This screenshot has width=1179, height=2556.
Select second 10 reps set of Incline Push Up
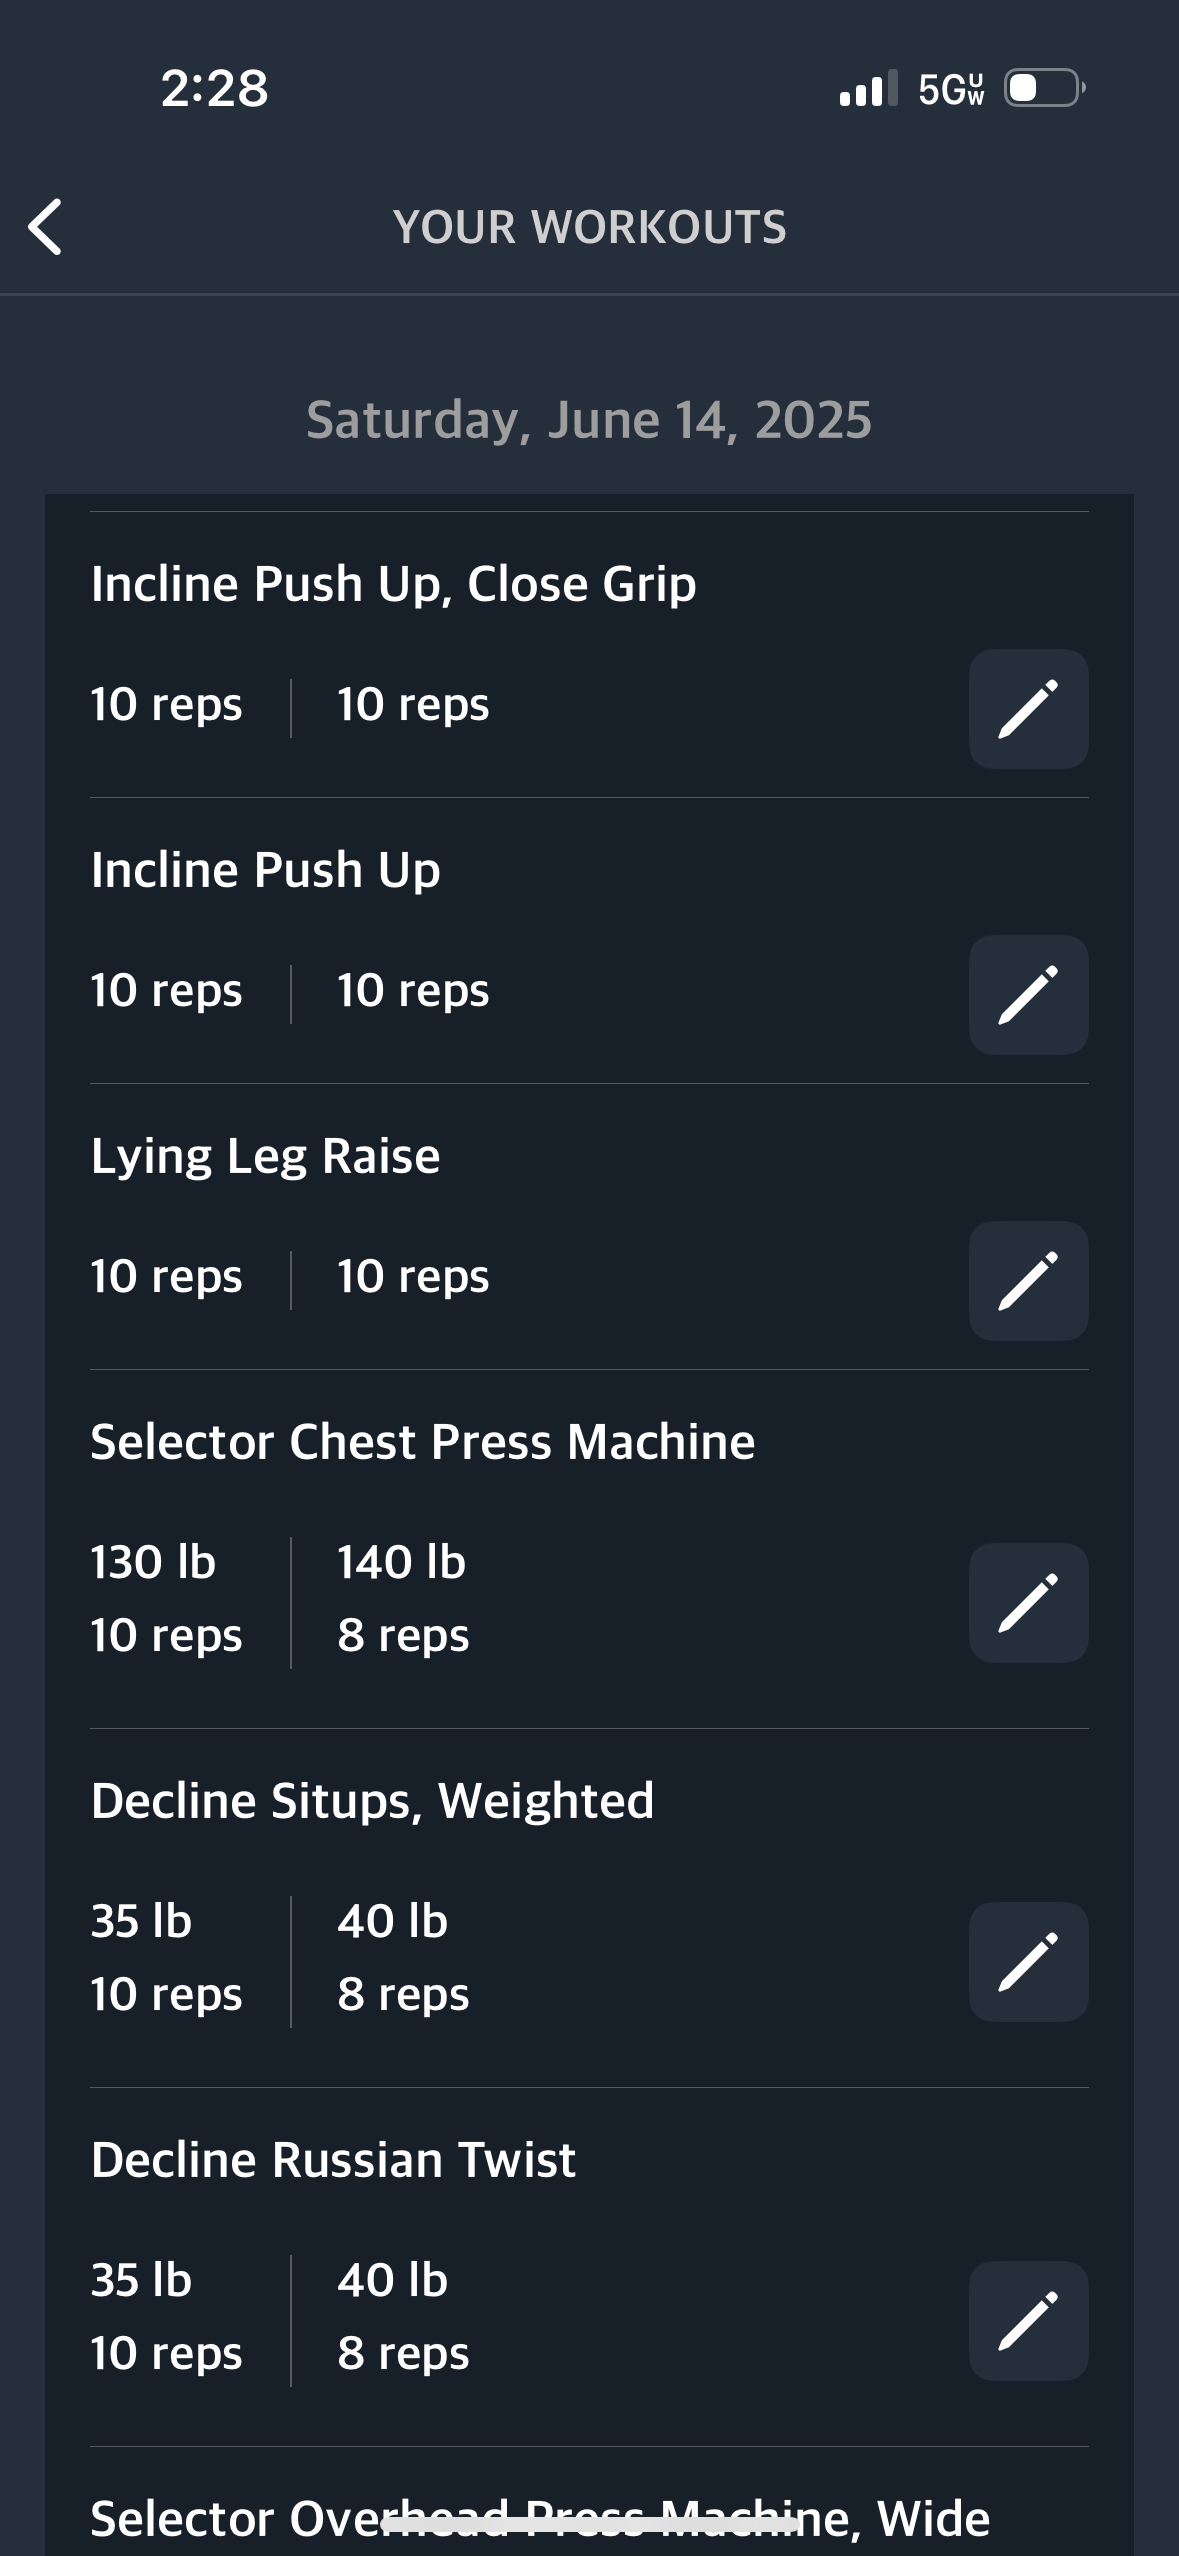413,991
